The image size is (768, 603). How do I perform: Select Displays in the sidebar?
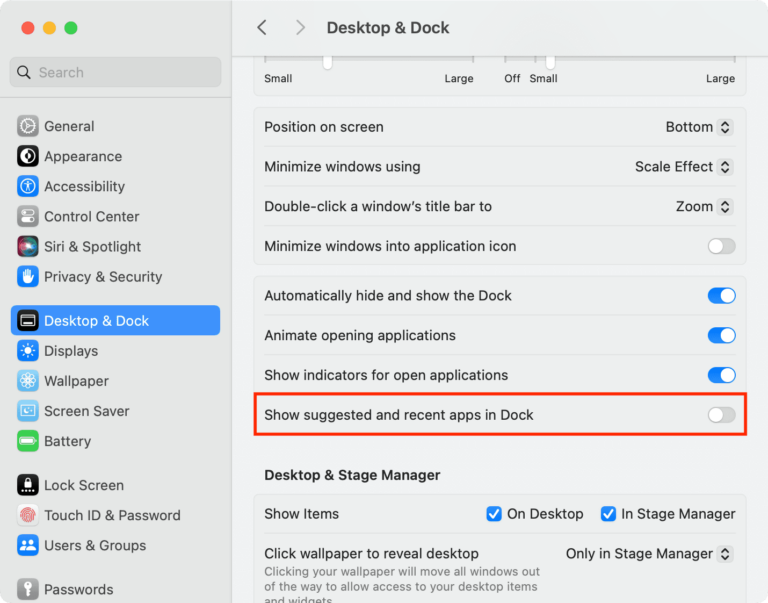pyautogui.click(x=116, y=351)
